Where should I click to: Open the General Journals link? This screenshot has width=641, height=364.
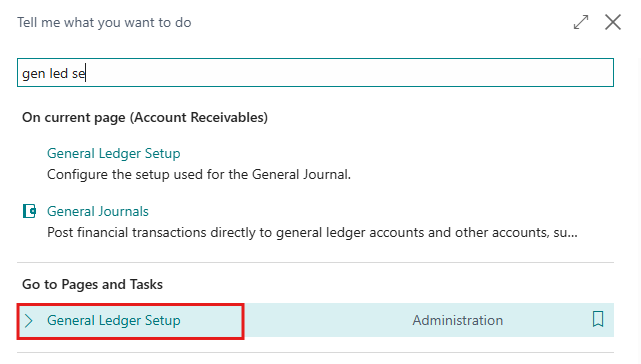point(98,211)
